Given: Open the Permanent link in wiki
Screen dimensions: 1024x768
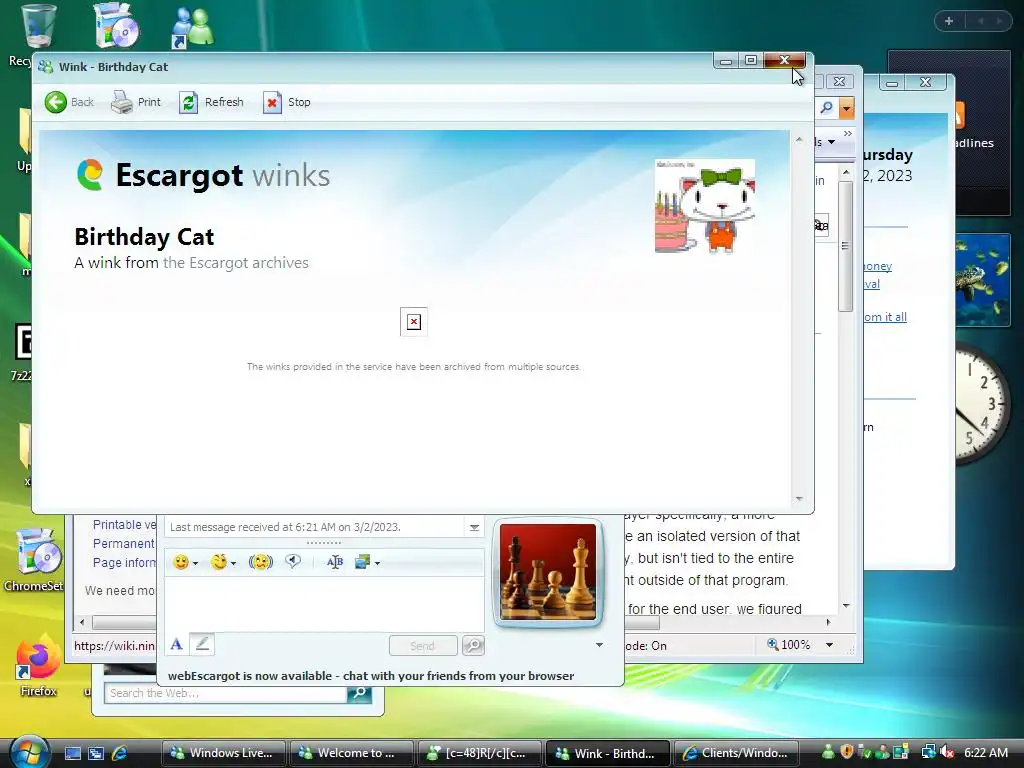Looking at the screenshot, I should point(123,543).
